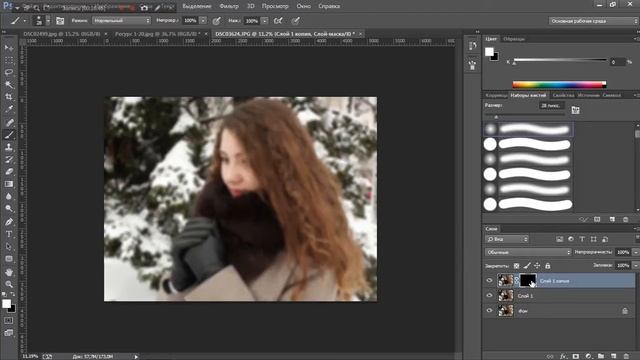Screen dimensions: 640x360
Task: Switch to DSC02499.jpg document tab
Action: (x=62, y=34)
